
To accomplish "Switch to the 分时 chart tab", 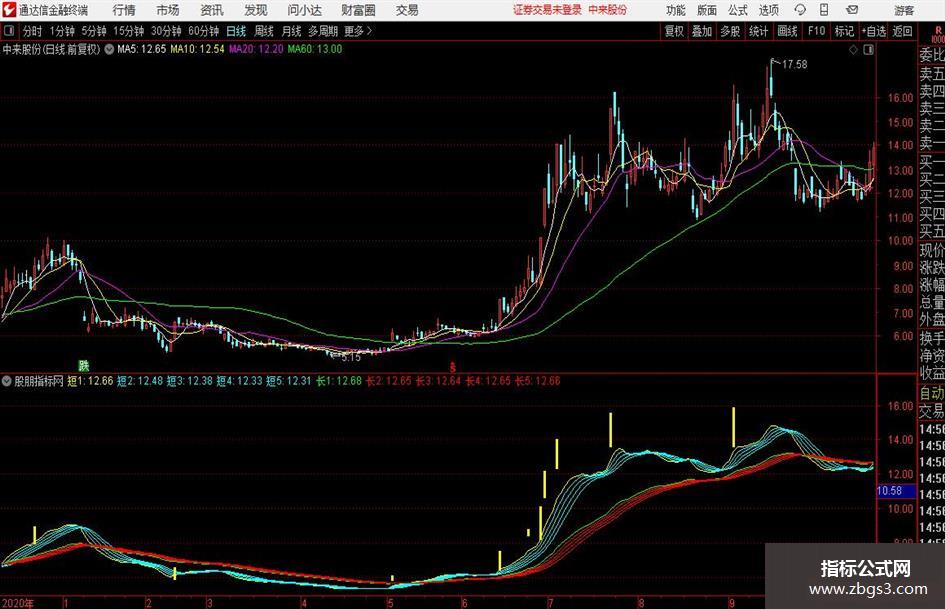I will [32, 31].
